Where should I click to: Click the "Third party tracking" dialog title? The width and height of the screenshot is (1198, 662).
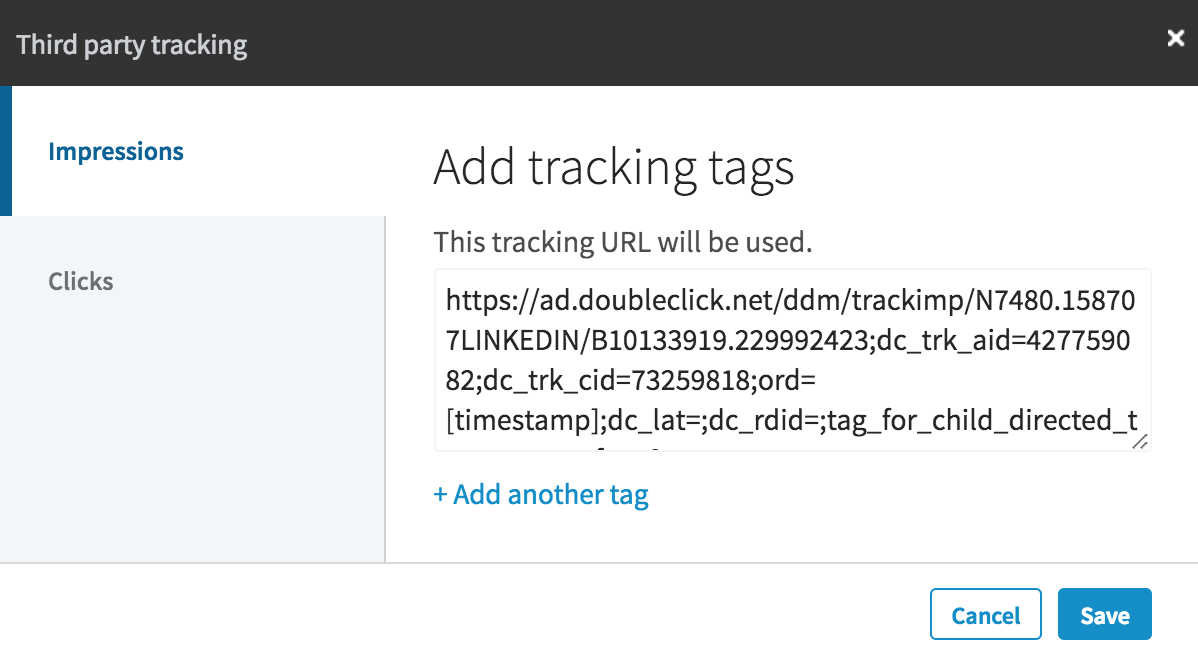click(132, 45)
